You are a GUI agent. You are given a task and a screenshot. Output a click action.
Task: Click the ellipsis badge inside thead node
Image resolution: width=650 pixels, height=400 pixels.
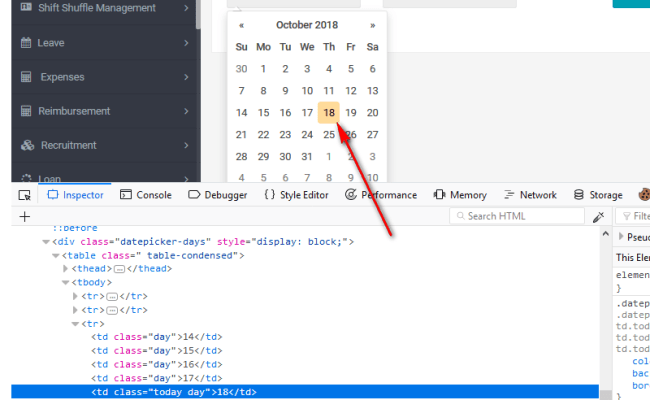(119, 269)
